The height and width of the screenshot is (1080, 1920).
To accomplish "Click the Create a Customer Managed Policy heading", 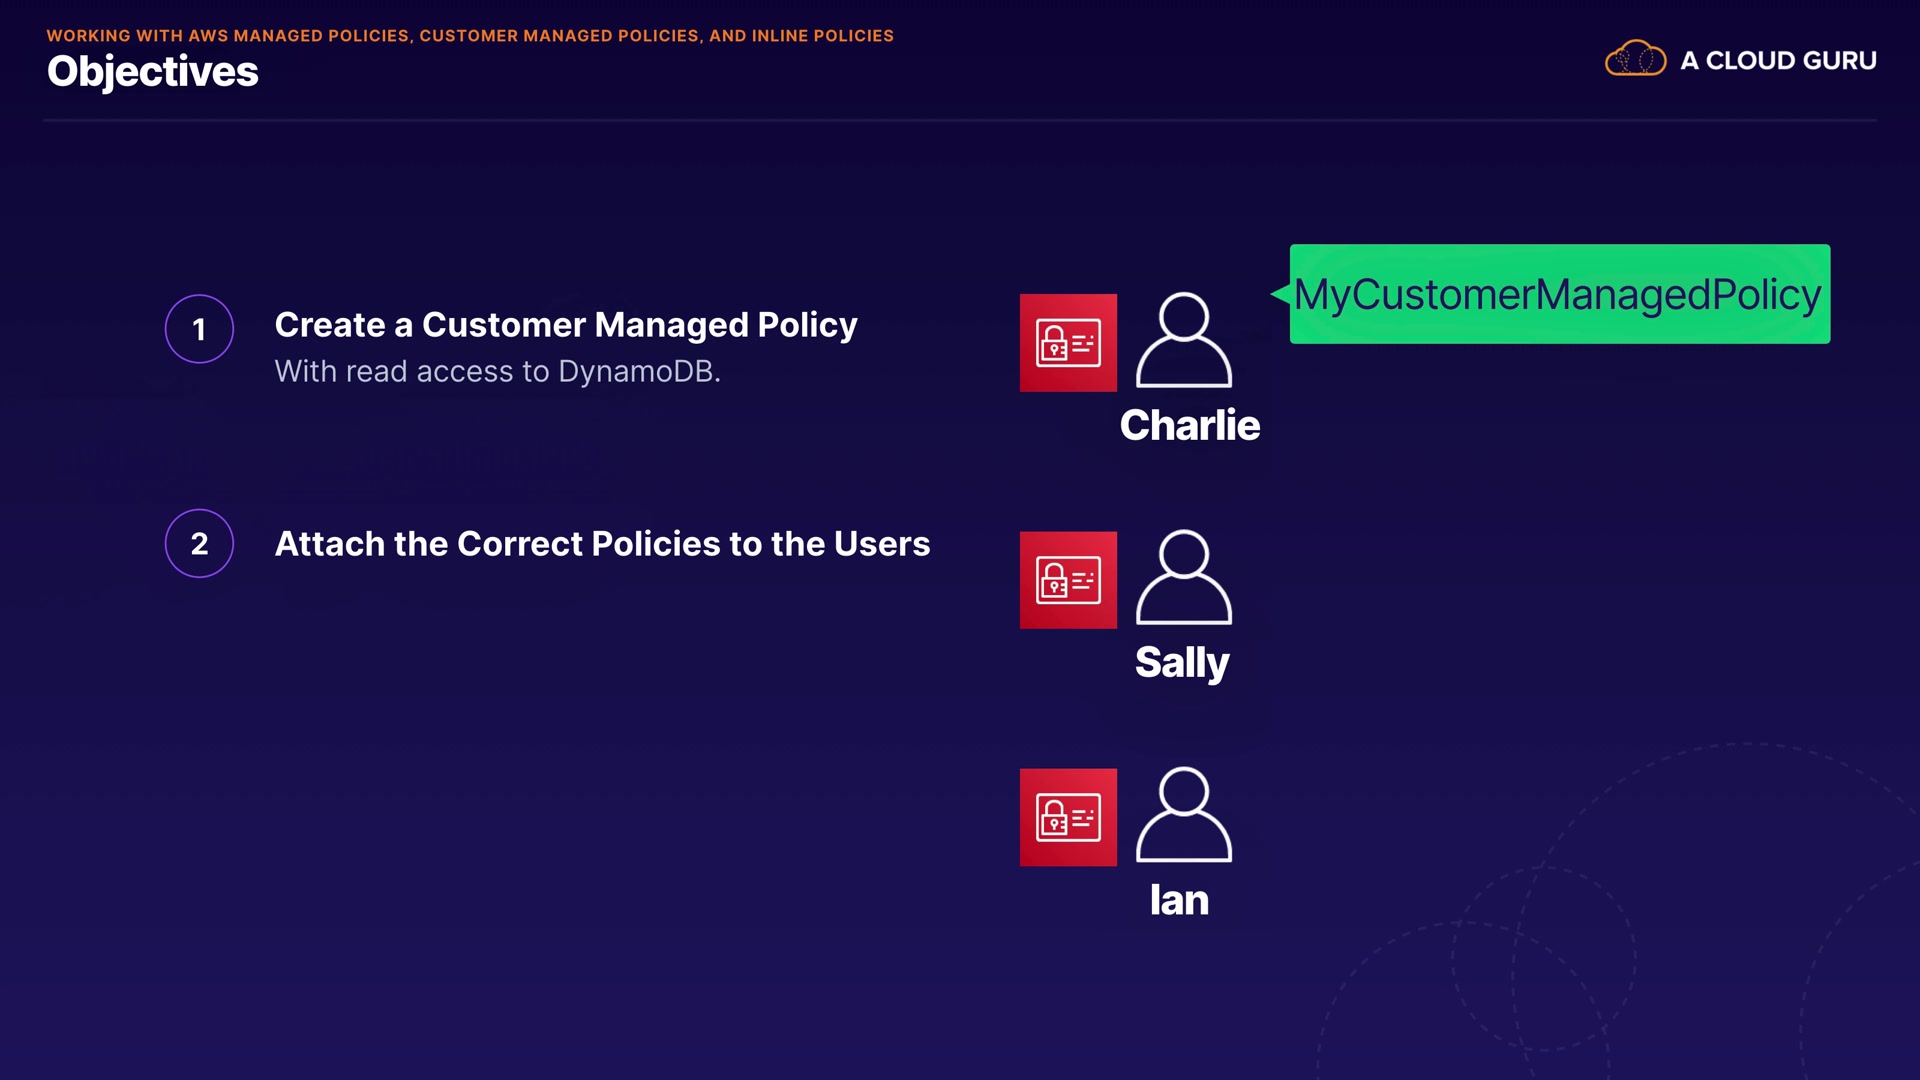I will 566,325.
